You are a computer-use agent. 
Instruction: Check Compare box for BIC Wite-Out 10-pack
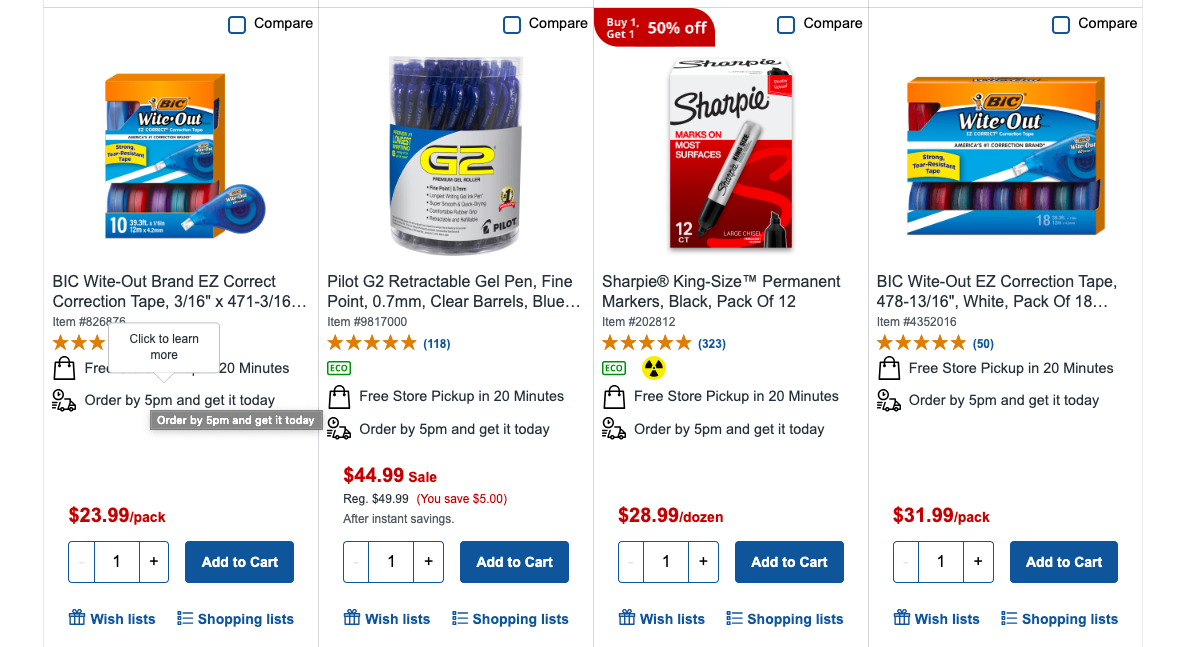tap(237, 24)
